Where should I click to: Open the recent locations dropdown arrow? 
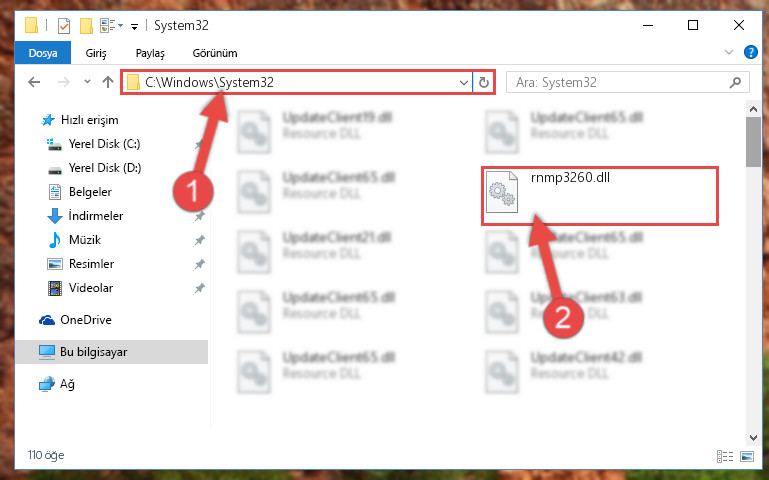pyautogui.click(x=87, y=82)
